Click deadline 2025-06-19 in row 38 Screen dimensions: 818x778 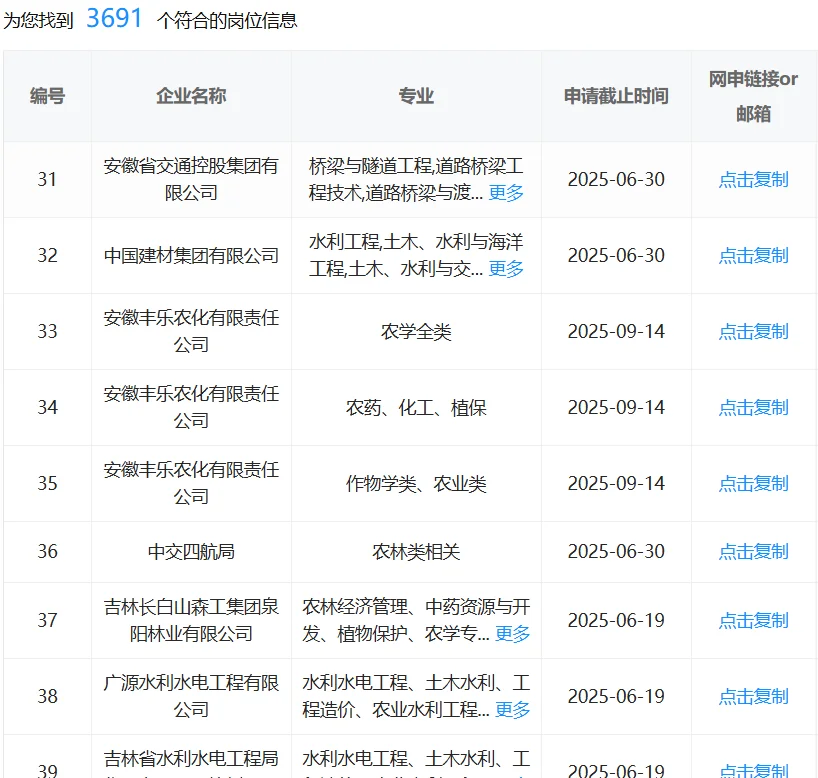tap(616, 697)
